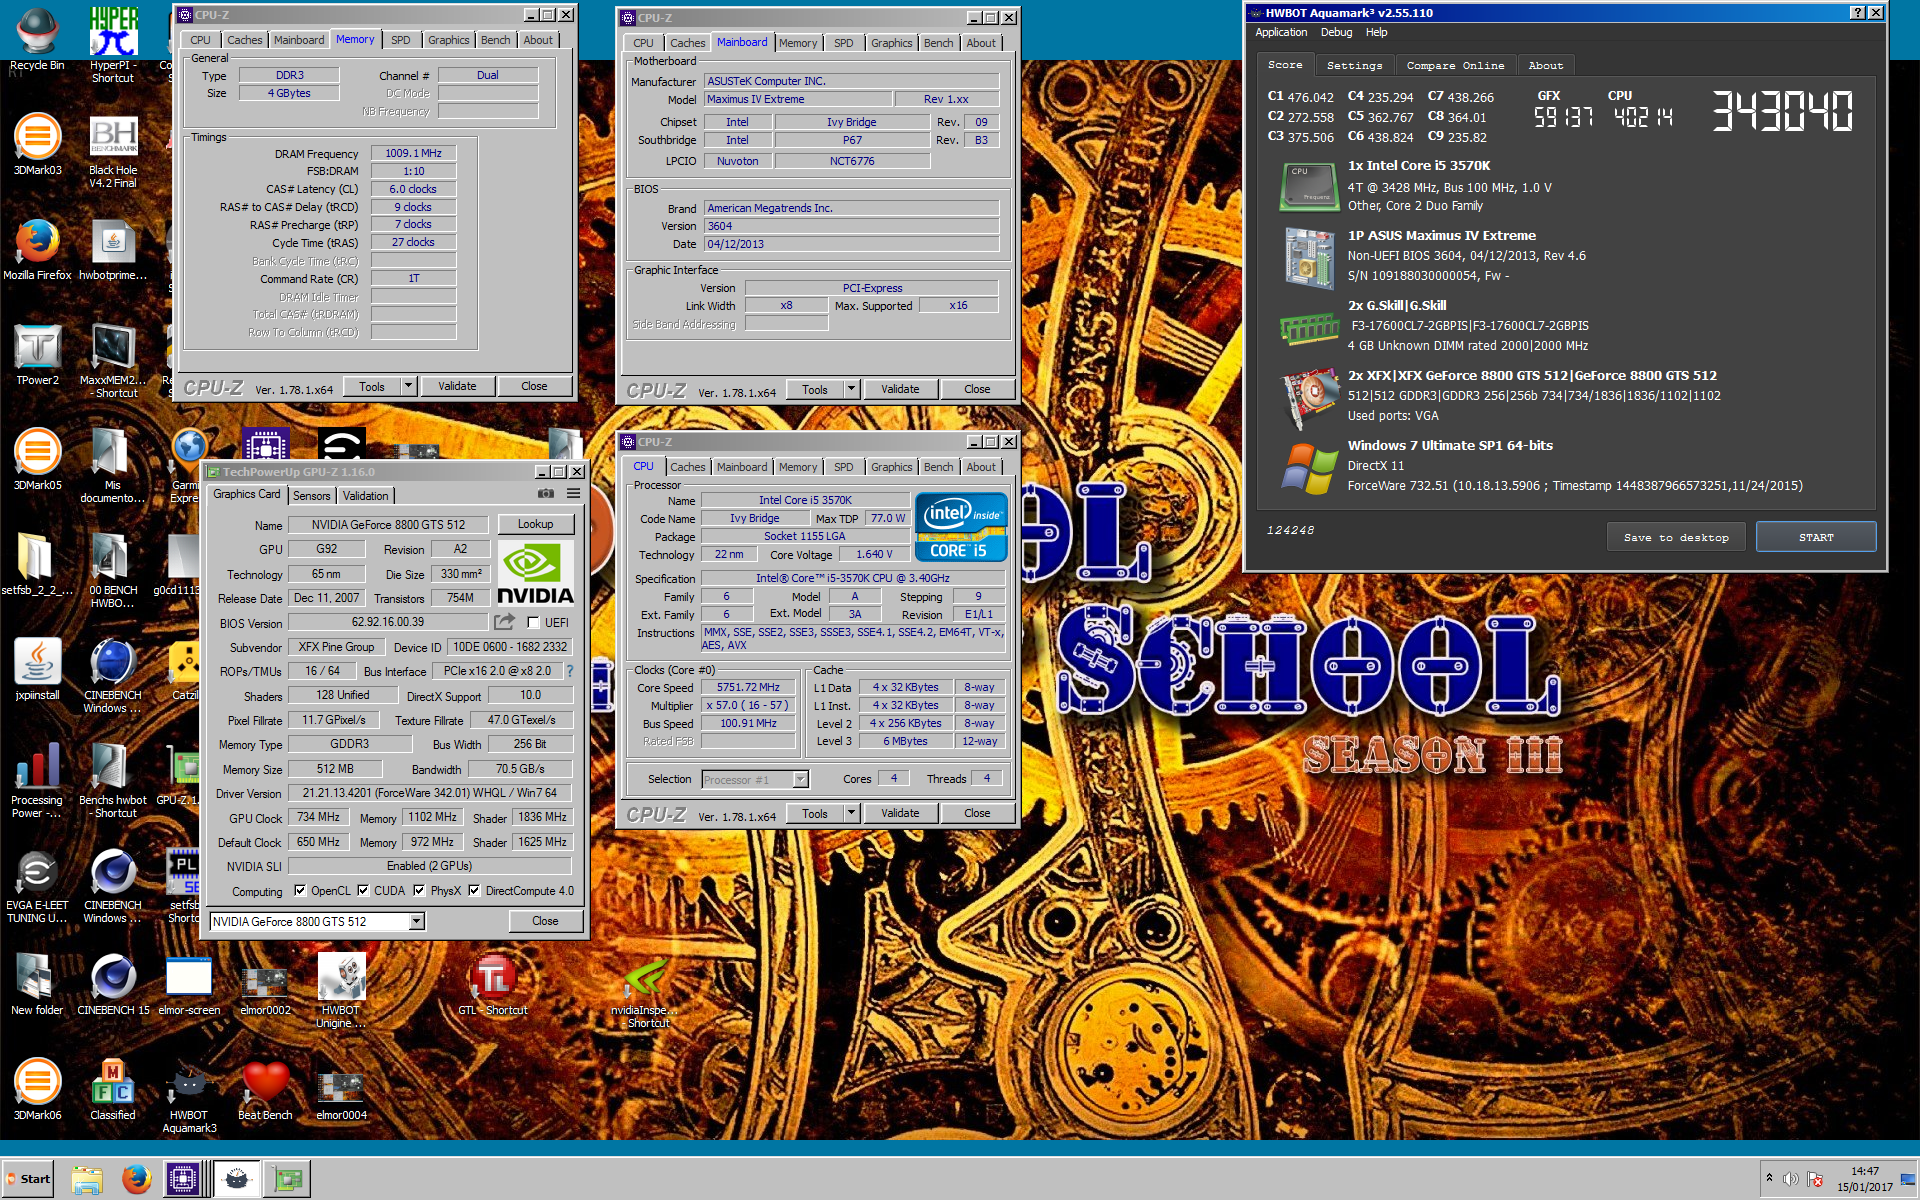The height and width of the screenshot is (1200, 1920).
Task: Open Tools dropdown arrow in CPU-Z Memory window
Action: click(408, 386)
